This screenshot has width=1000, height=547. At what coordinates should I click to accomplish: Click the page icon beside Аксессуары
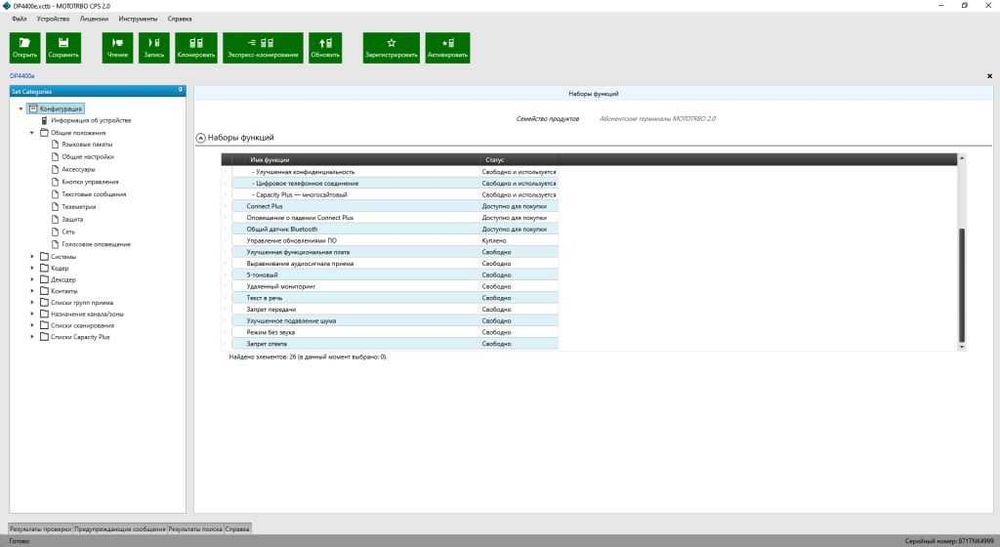(x=55, y=170)
